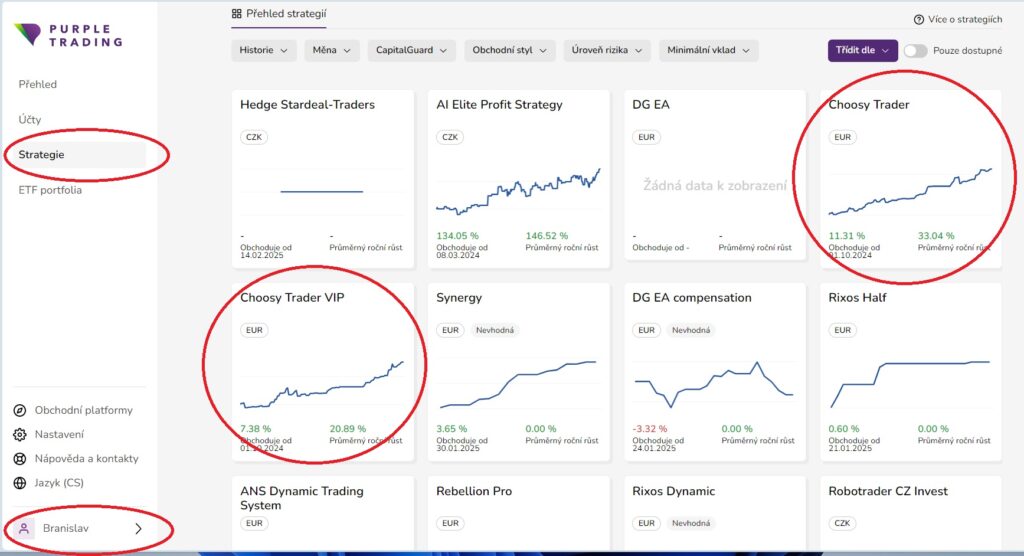Open the DG EA compensation card title
The image size is (1024, 556).
pyautogui.click(x=692, y=297)
